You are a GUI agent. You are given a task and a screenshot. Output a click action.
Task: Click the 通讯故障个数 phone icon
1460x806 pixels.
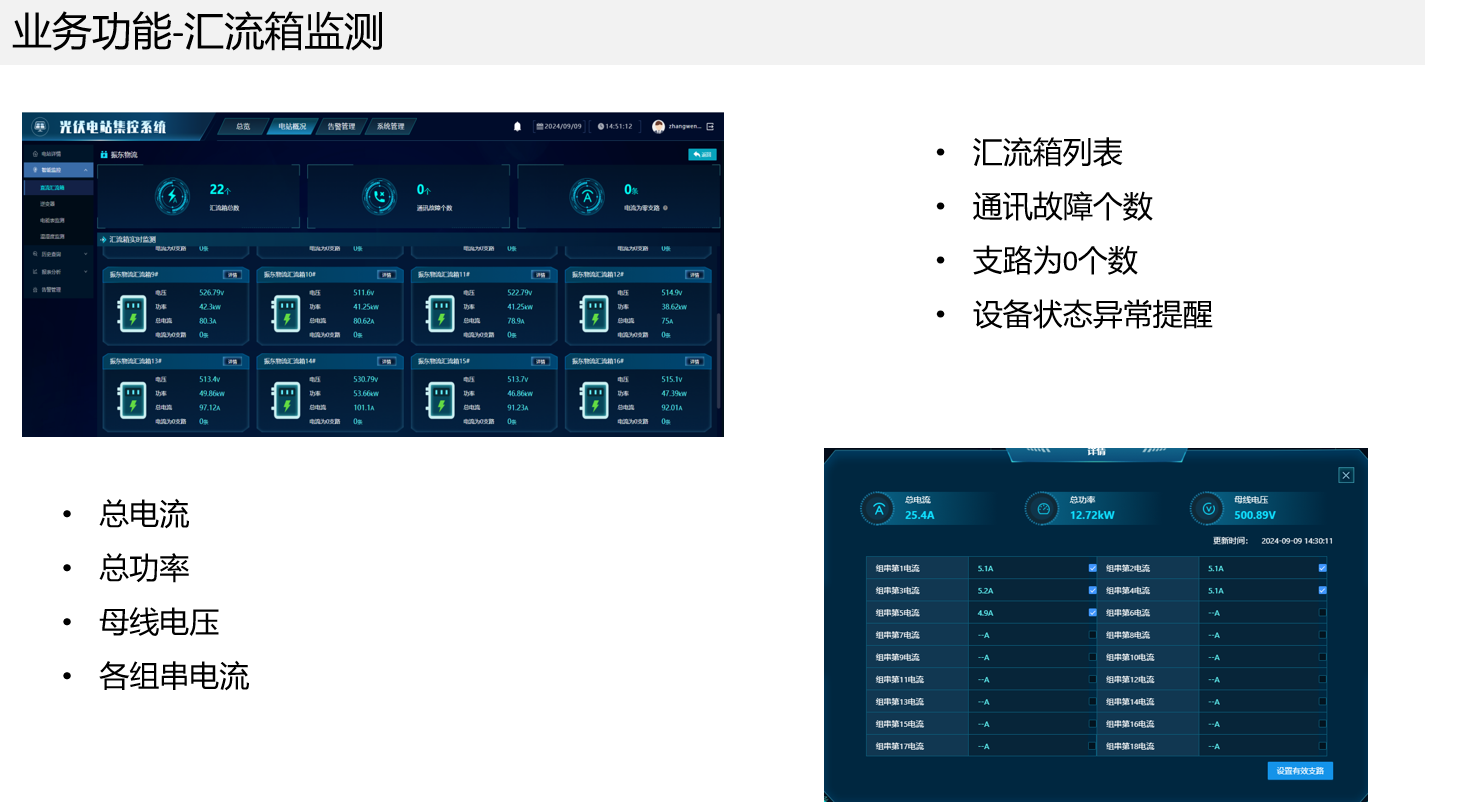point(379,197)
